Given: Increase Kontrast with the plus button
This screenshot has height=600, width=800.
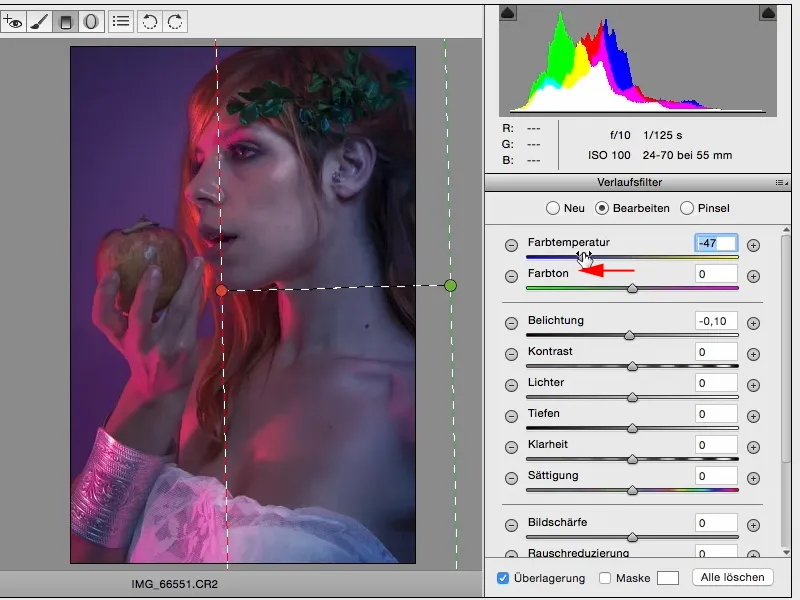Looking at the screenshot, I should pyautogui.click(x=754, y=352).
